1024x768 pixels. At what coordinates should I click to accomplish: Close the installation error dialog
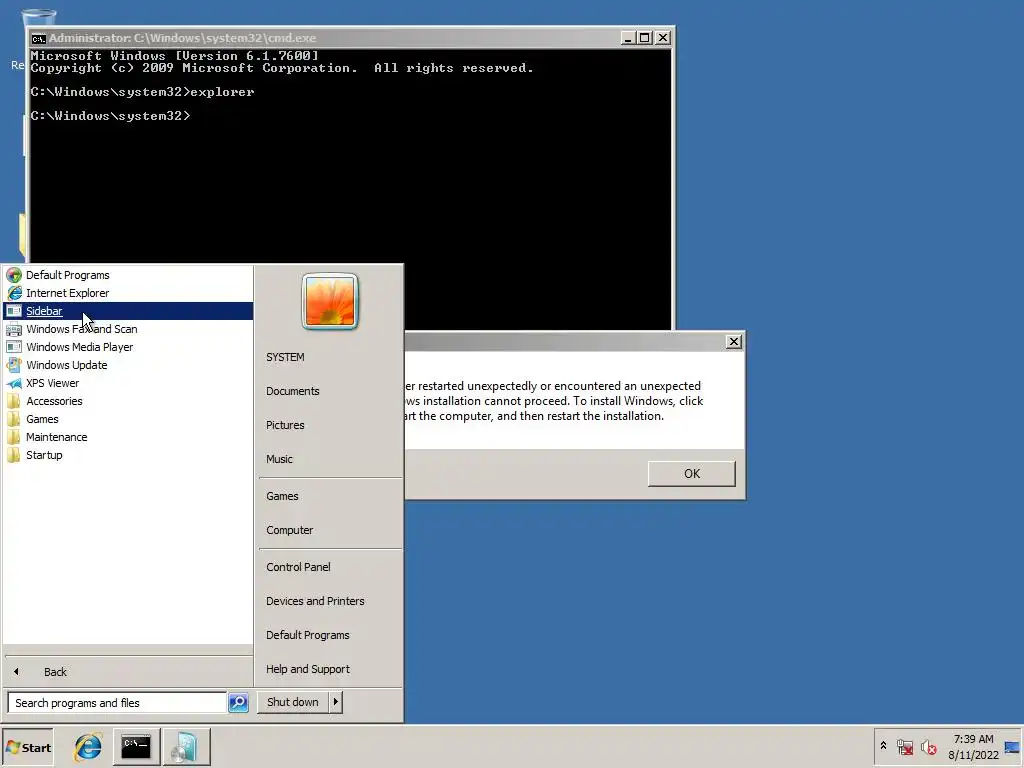[x=734, y=342]
